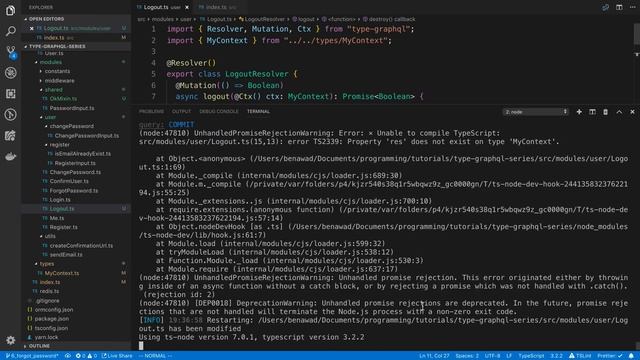Open notifications bell in status bar
Viewport: 640px width, 360px height.
631,356
